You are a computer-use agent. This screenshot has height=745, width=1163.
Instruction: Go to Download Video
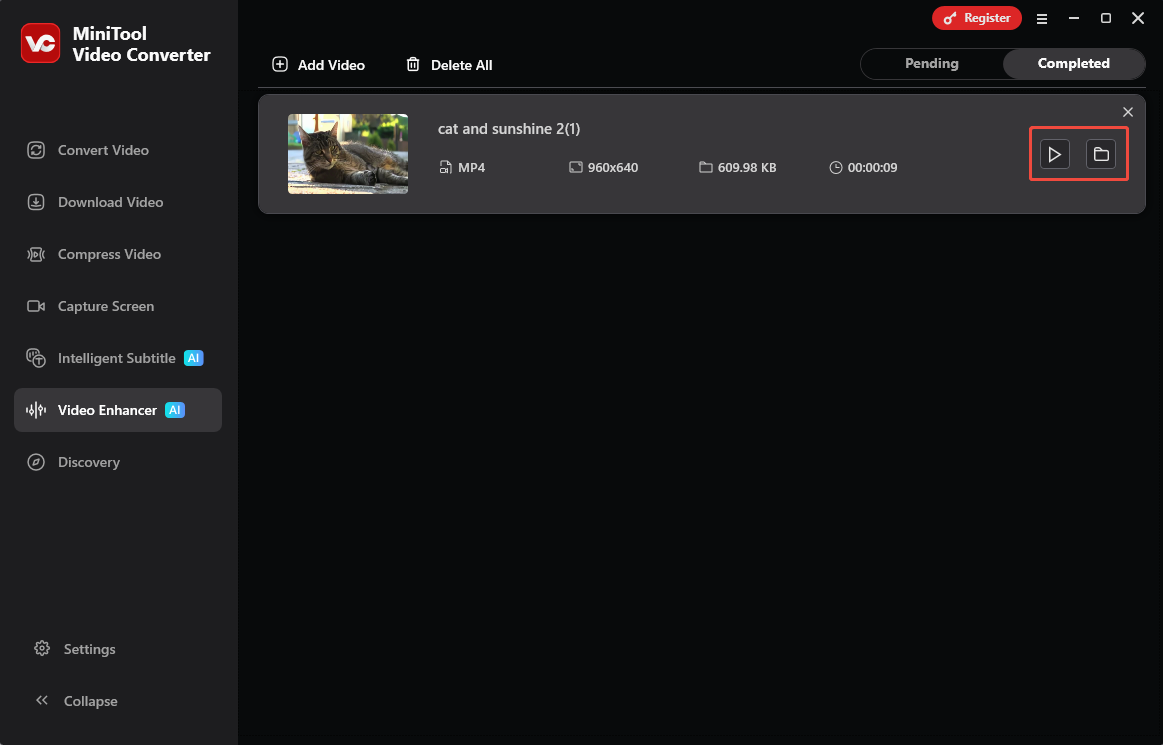pos(118,202)
